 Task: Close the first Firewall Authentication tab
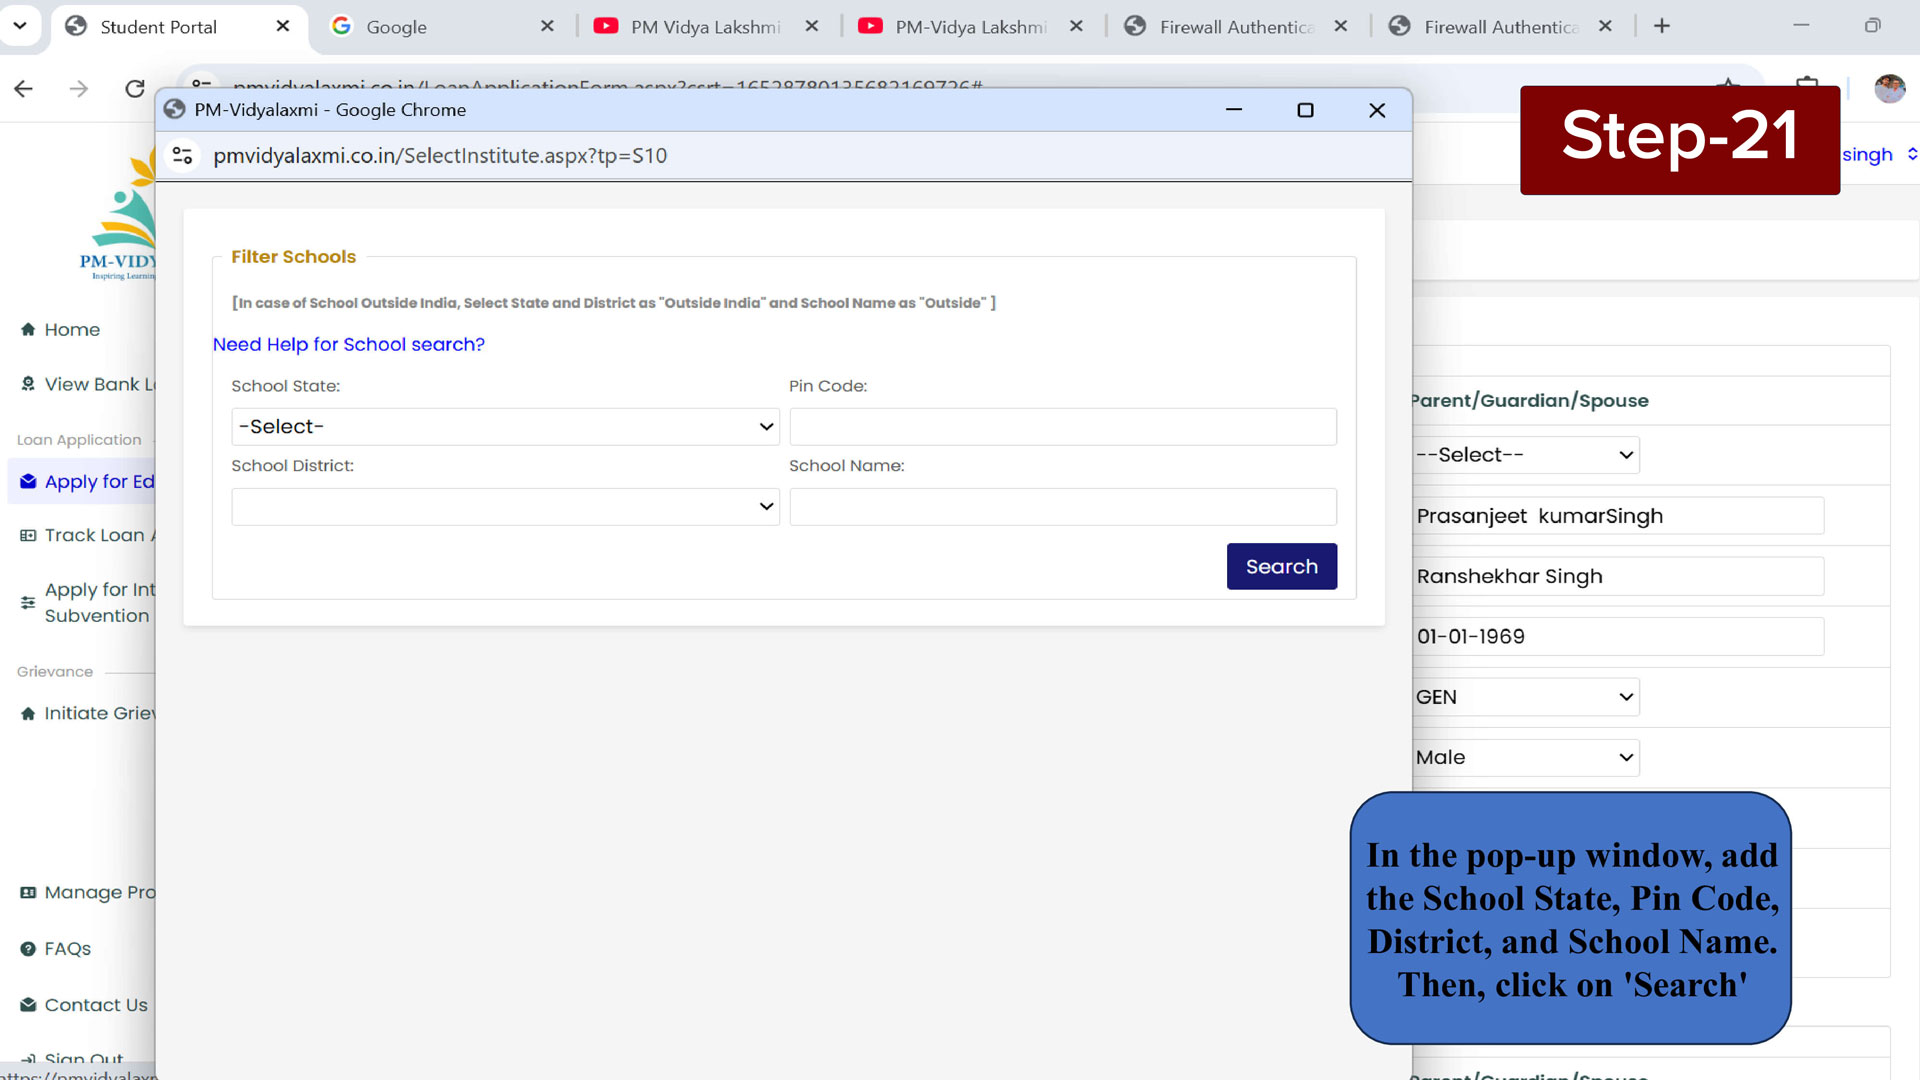coord(1341,26)
